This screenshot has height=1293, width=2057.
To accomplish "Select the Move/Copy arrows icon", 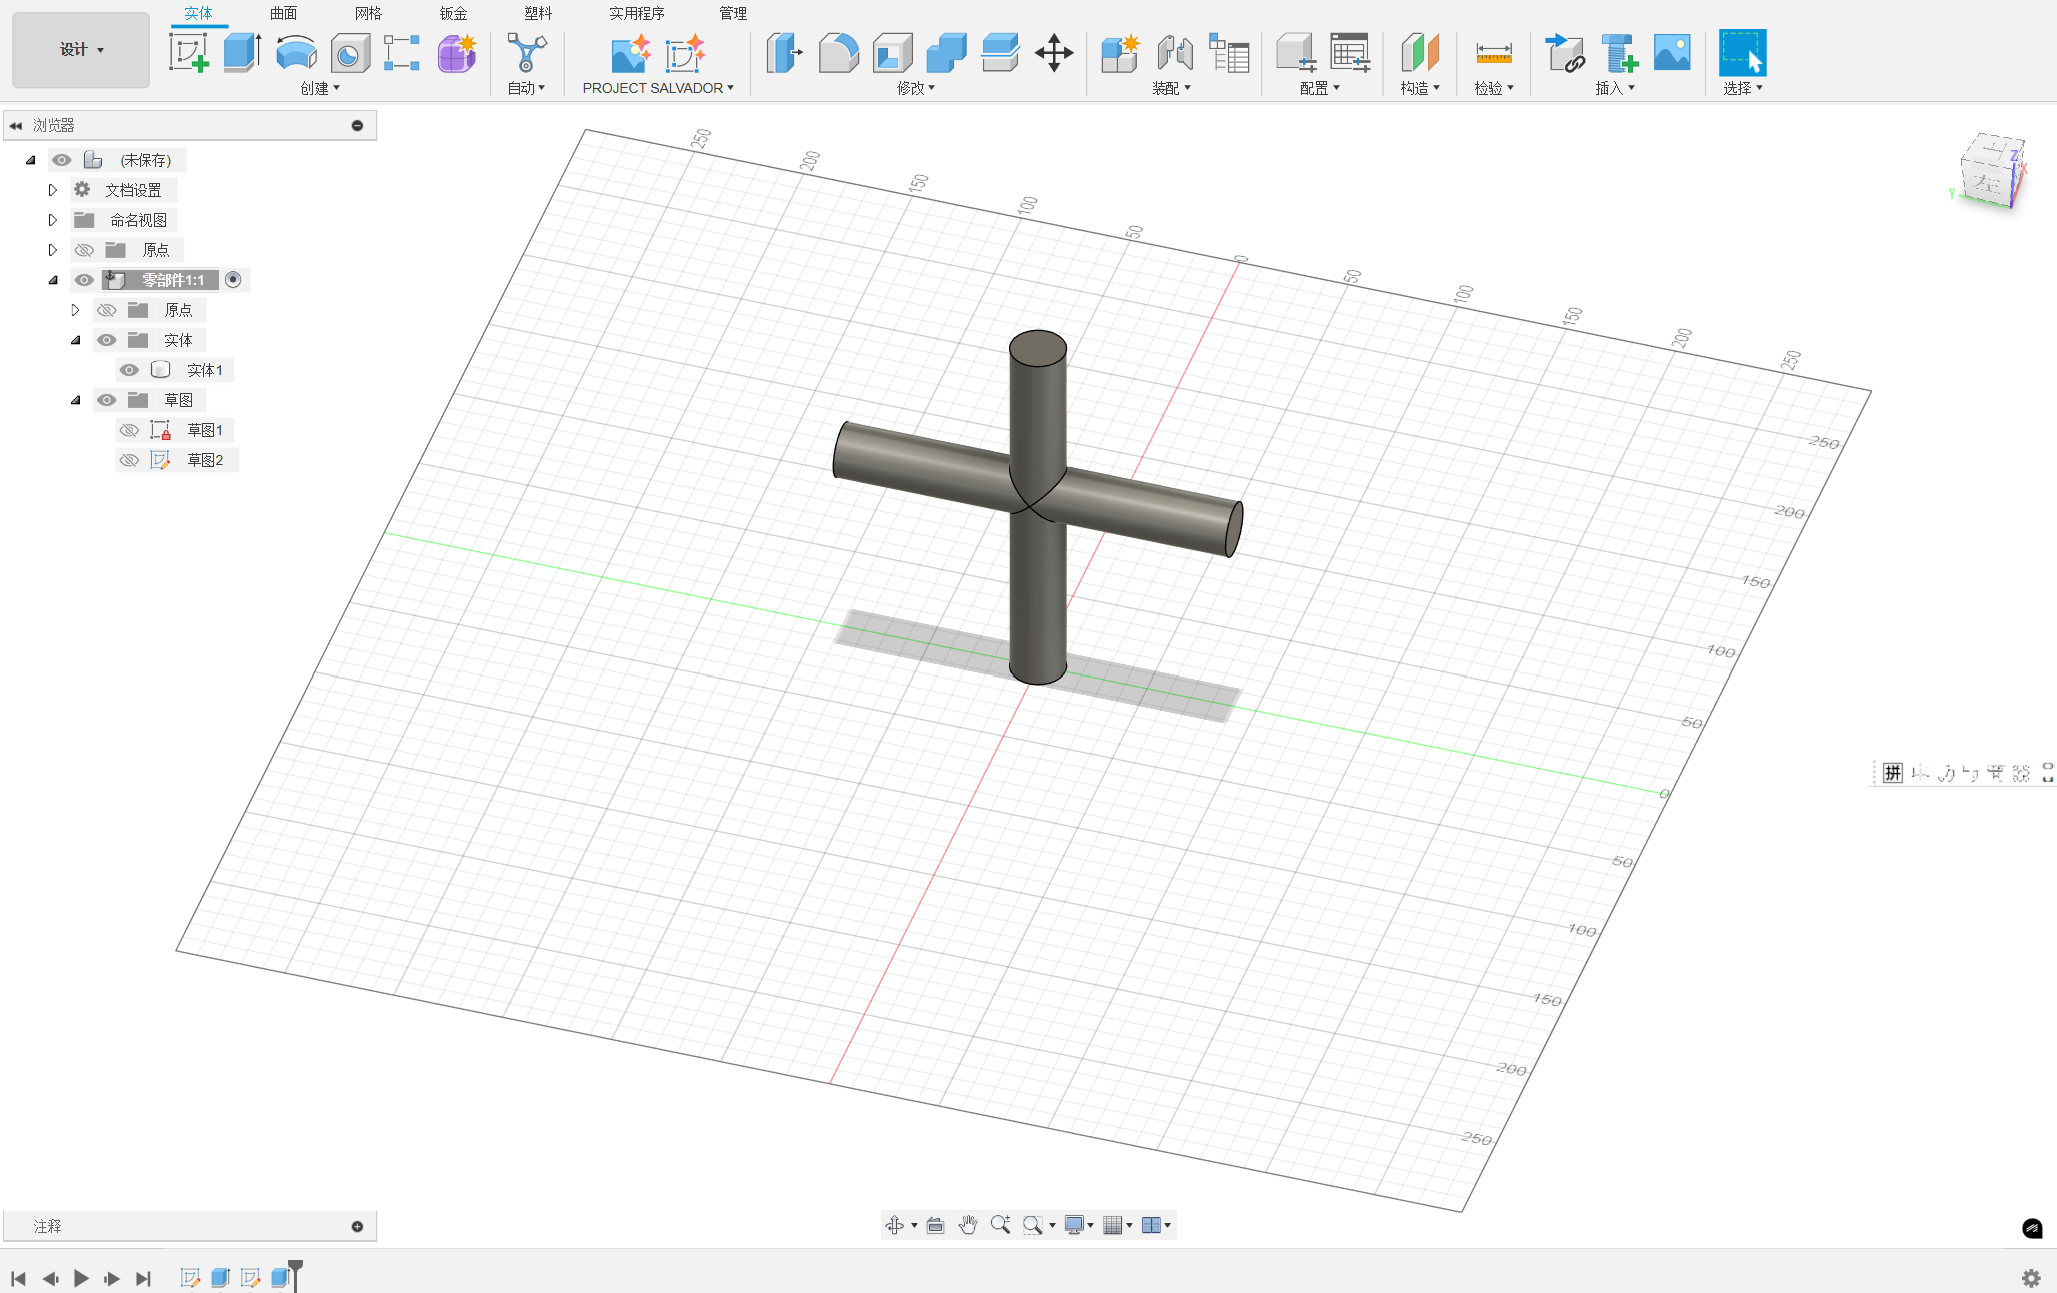I will 1054,52.
